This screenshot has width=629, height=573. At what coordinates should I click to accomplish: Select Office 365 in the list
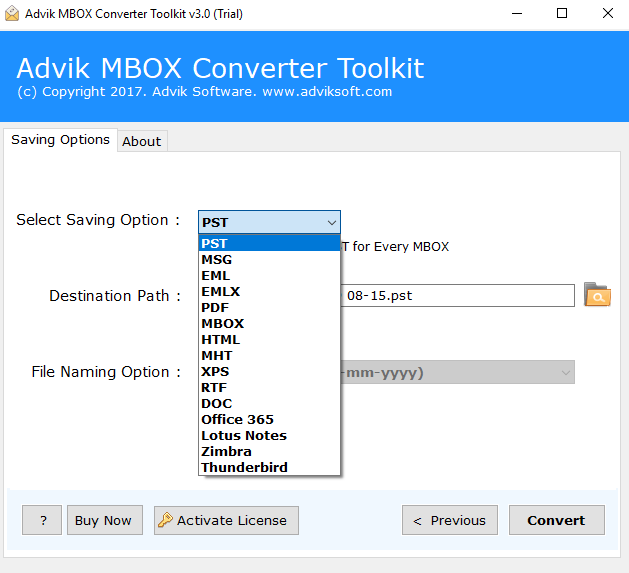[269, 419]
